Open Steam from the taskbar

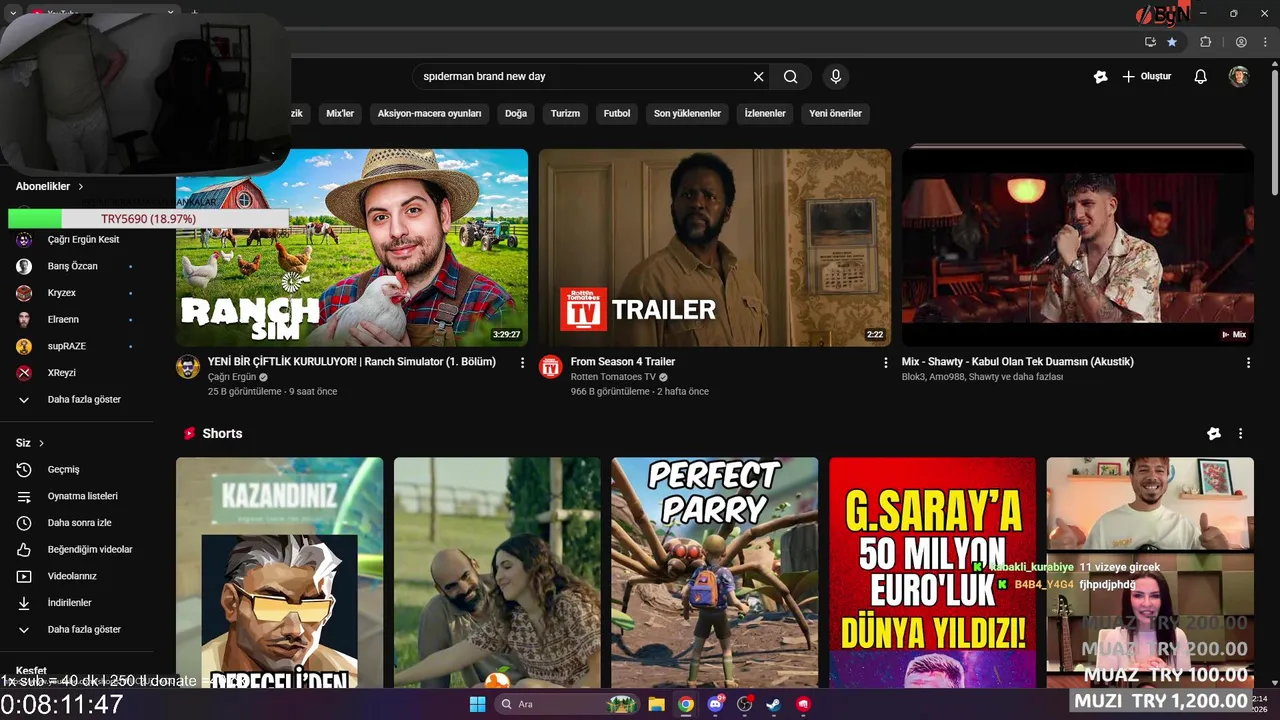774,704
